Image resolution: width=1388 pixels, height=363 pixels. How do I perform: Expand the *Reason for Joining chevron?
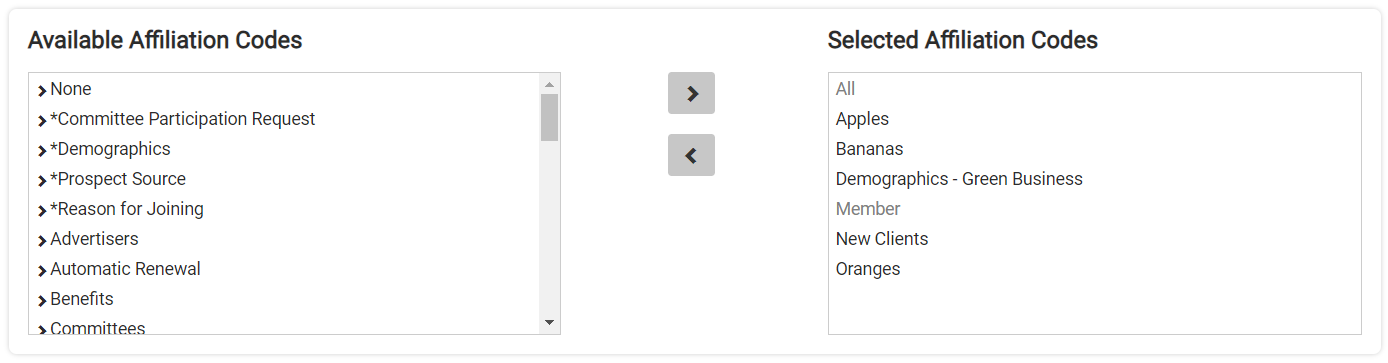[42, 211]
